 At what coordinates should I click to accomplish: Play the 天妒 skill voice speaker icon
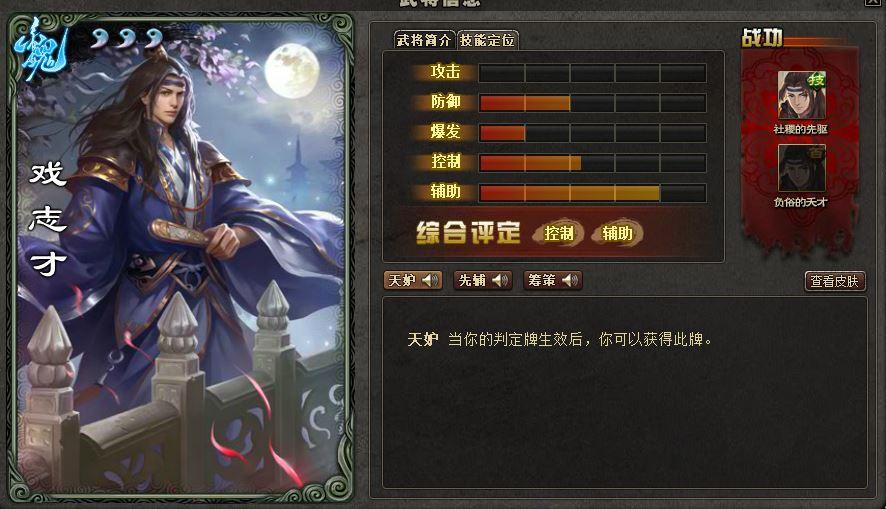click(x=430, y=280)
